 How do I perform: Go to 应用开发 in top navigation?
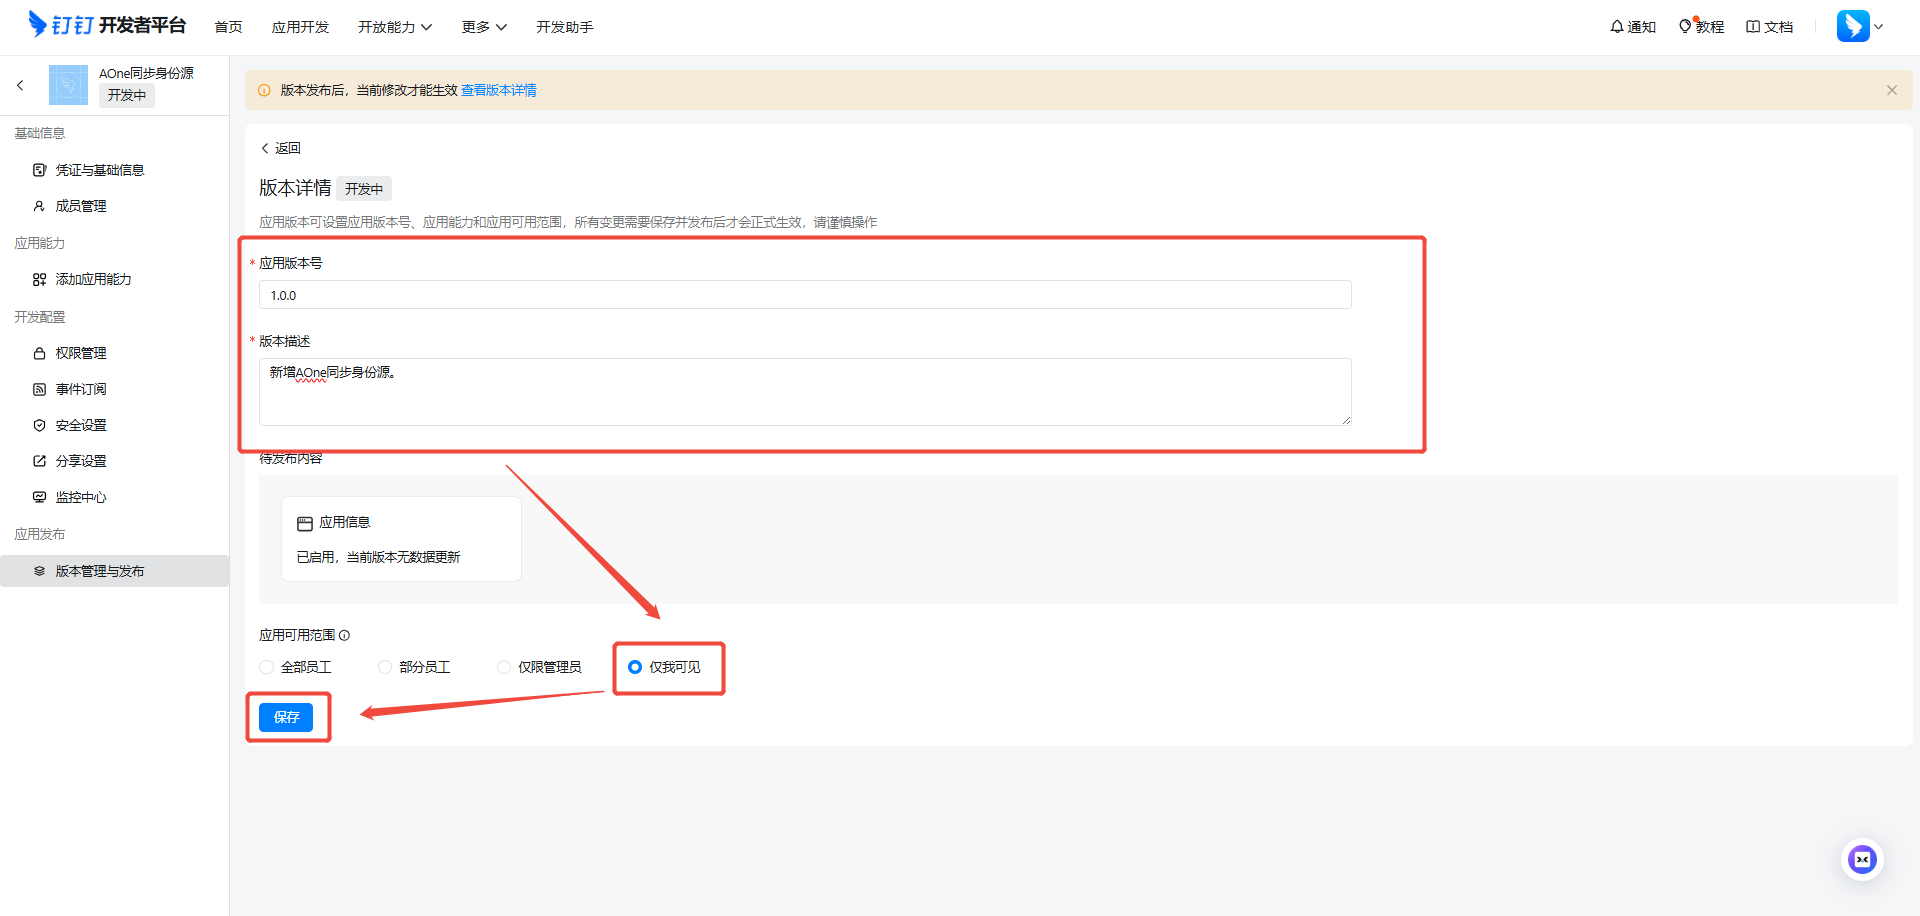coord(300,27)
